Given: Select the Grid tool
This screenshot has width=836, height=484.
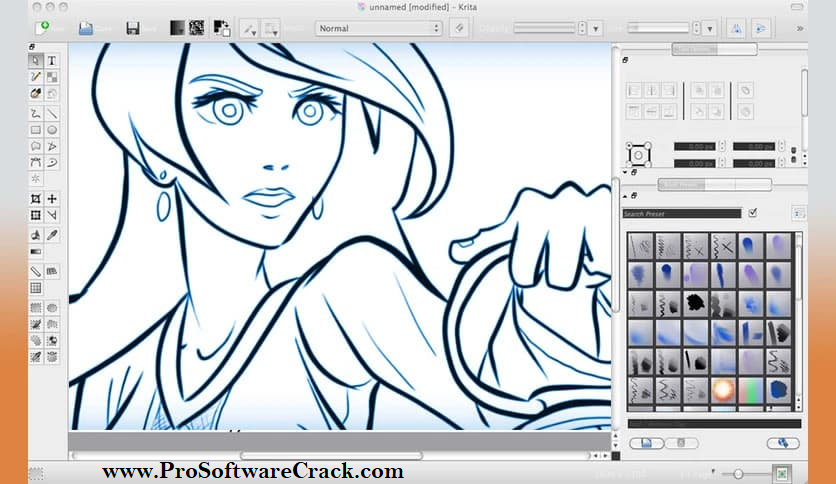Looking at the screenshot, I should [x=36, y=288].
